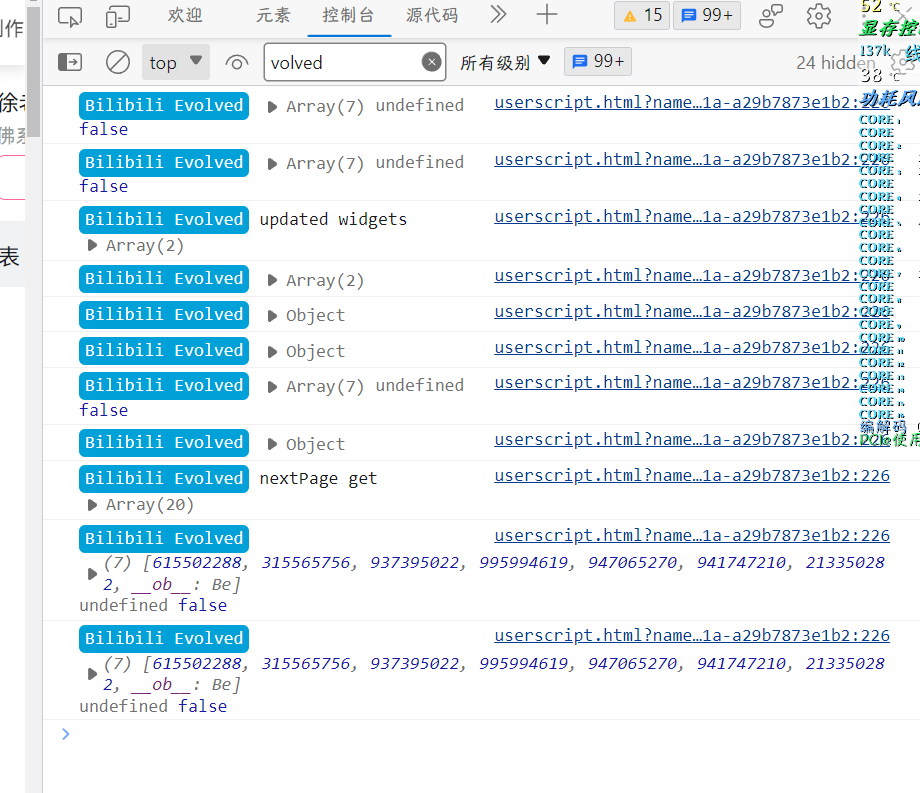920x793 pixels.
Task: Show the console sidebar icon
Action: coord(69,61)
